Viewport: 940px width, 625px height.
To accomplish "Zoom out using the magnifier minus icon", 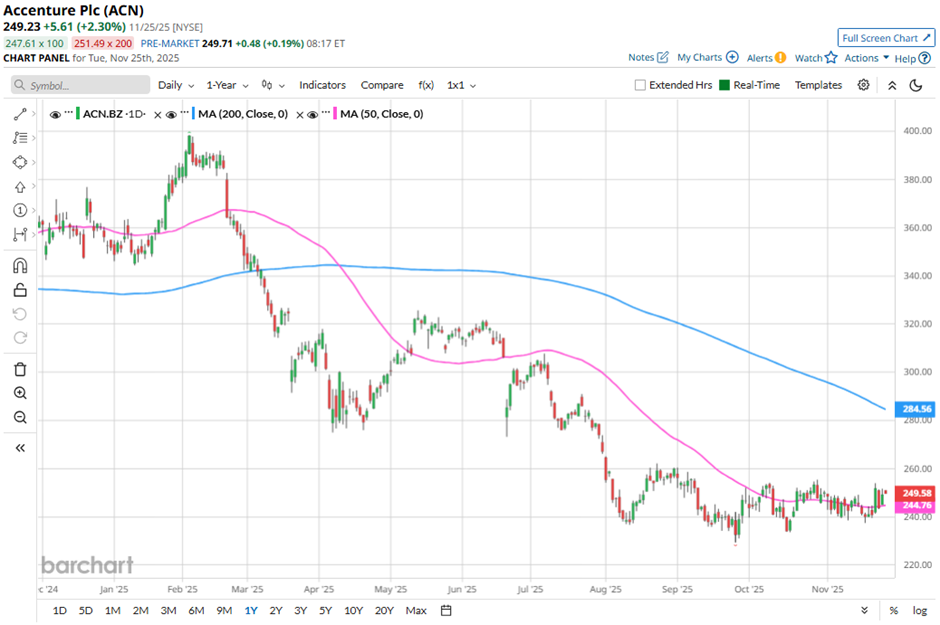I will pyautogui.click(x=19, y=418).
